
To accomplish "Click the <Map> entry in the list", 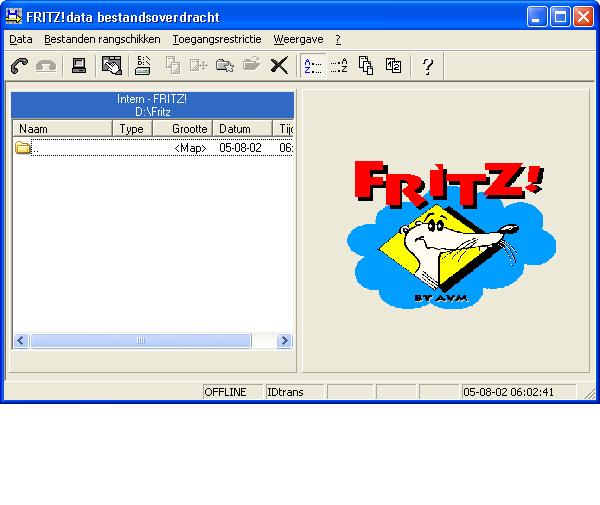I will tap(190, 148).
